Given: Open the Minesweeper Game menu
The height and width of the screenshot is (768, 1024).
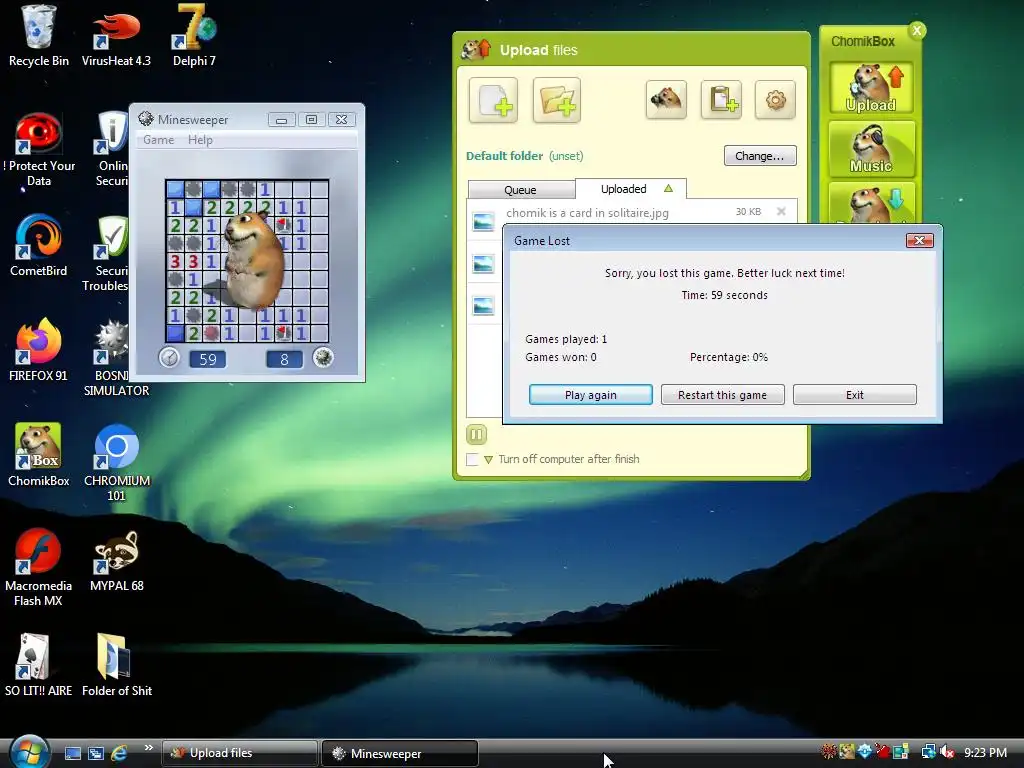Looking at the screenshot, I should click(x=159, y=140).
